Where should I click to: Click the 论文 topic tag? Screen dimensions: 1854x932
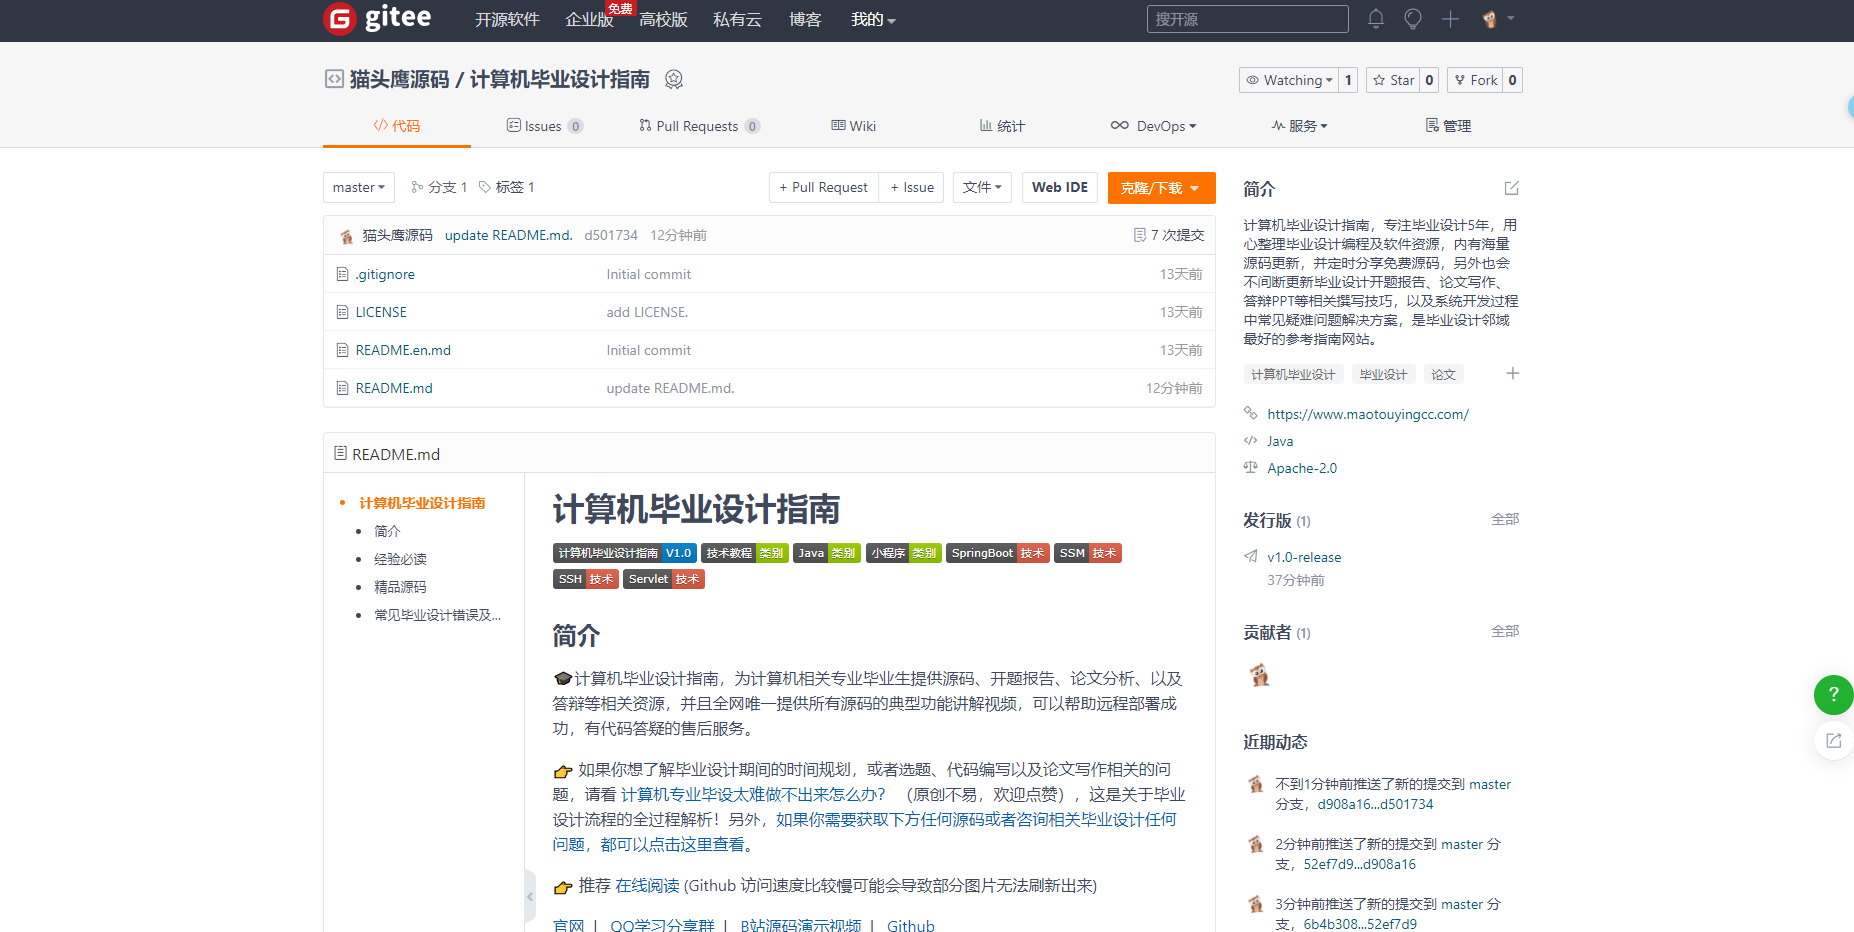tap(1443, 374)
